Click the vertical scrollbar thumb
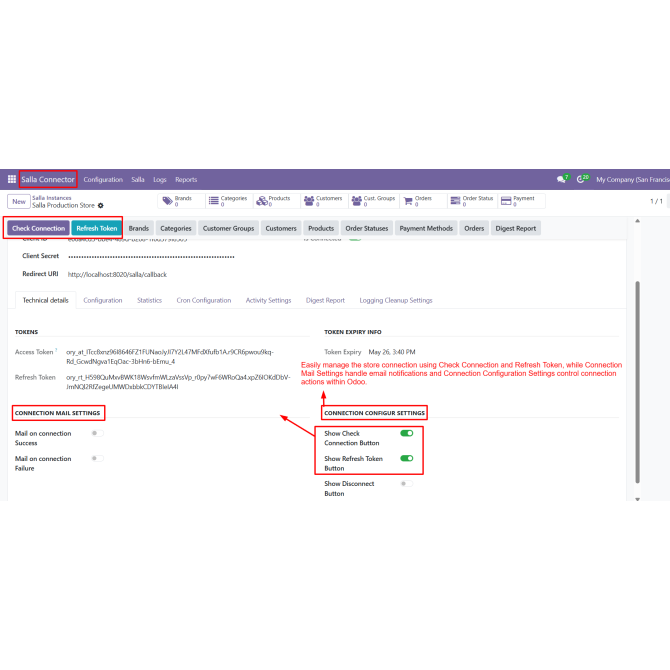670x670 pixels. tap(637, 382)
